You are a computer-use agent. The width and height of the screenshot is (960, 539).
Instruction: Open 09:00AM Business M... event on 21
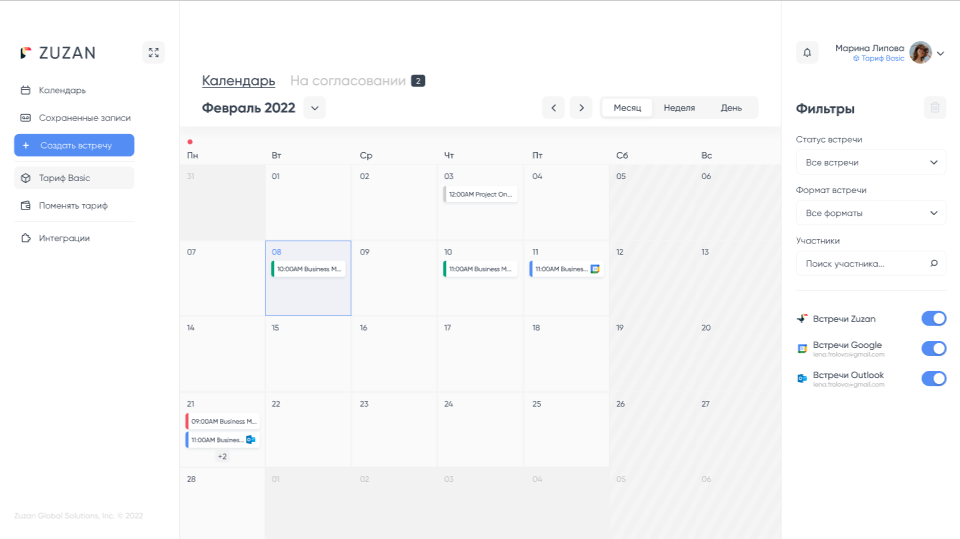[223, 421]
